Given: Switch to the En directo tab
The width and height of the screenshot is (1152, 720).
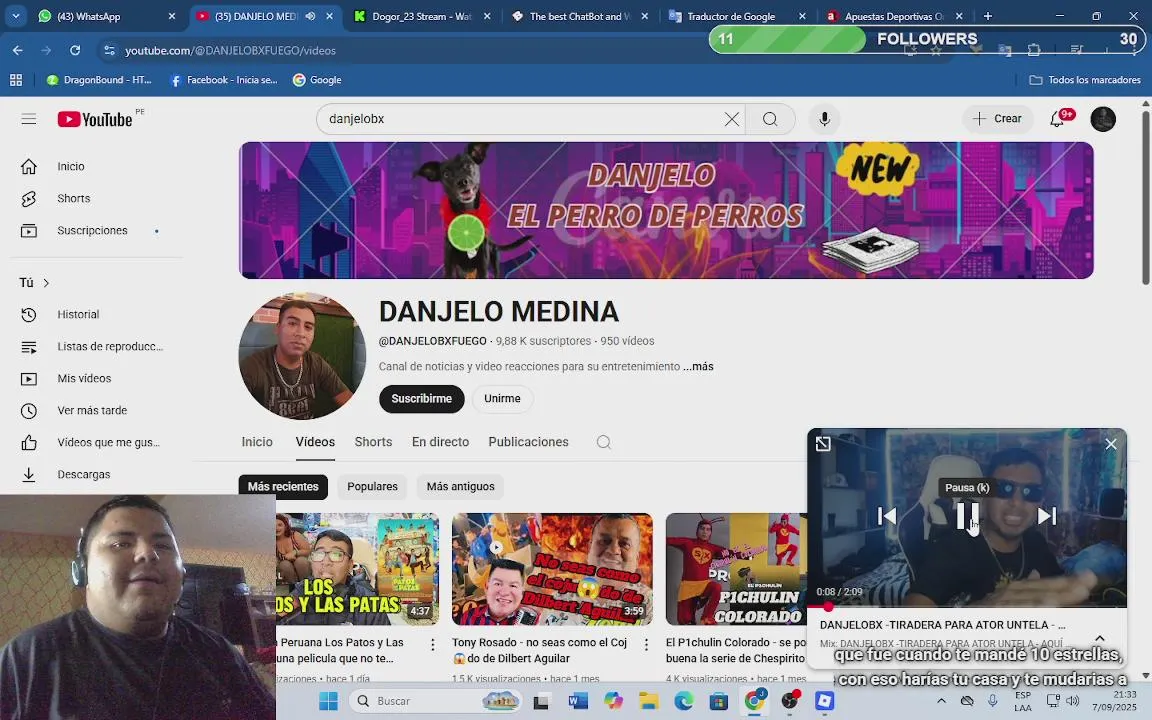Looking at the screenshot, I should coord(440,442).
